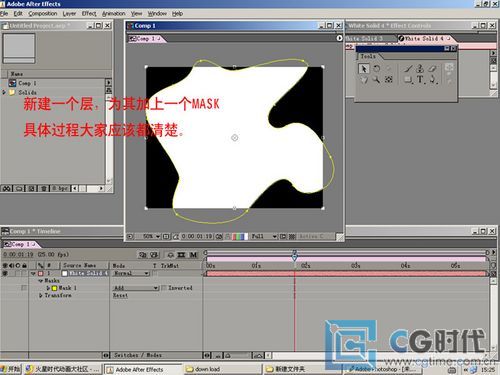This screenshot has height=375, width=500.
Task: Open the Layer menu
Action: coord(69,14)
